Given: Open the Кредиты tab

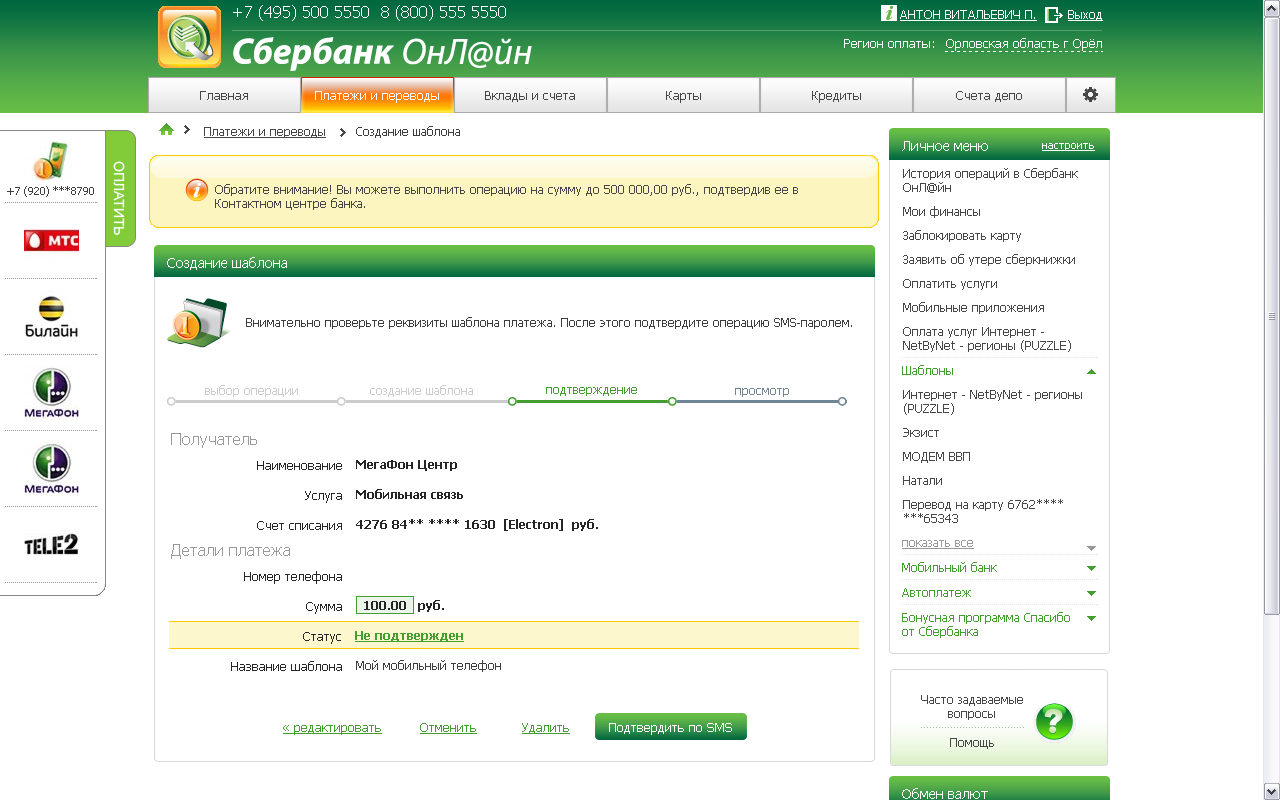Looking at the screenshot, I should 836,95.
